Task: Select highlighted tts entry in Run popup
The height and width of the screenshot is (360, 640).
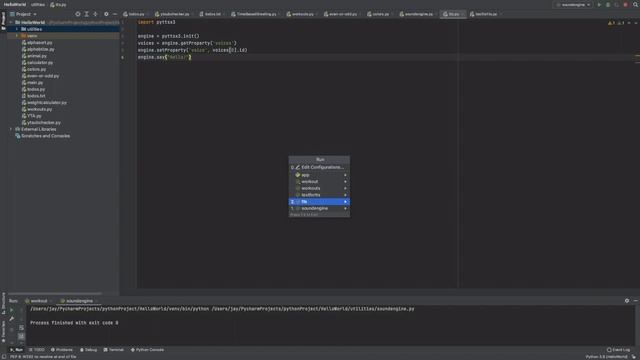Action: pyautogui.click(x=319, y=202)
